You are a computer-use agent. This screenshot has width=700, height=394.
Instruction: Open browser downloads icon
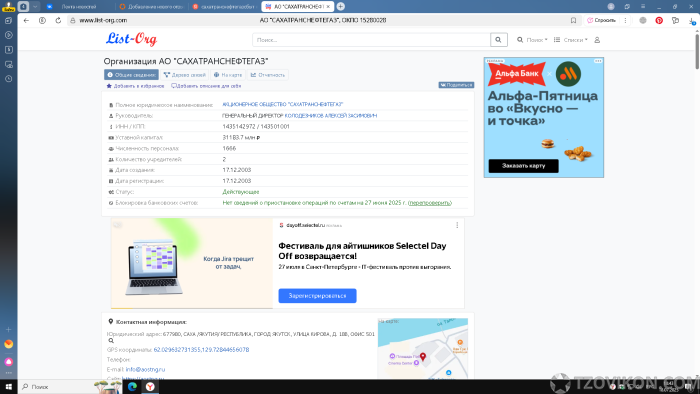(x=692, y=21)
